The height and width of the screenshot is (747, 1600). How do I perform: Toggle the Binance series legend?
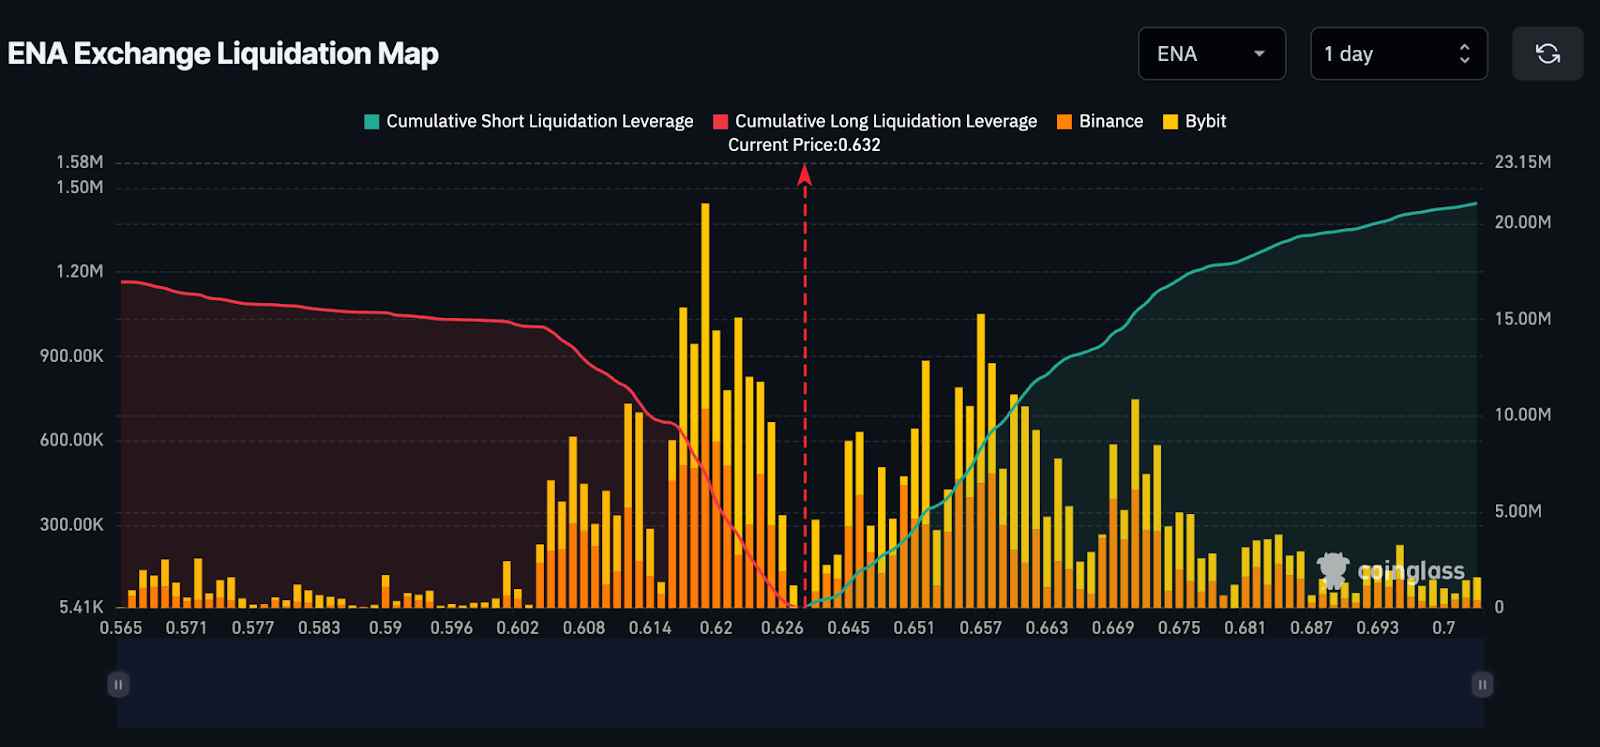point(1110,121)
